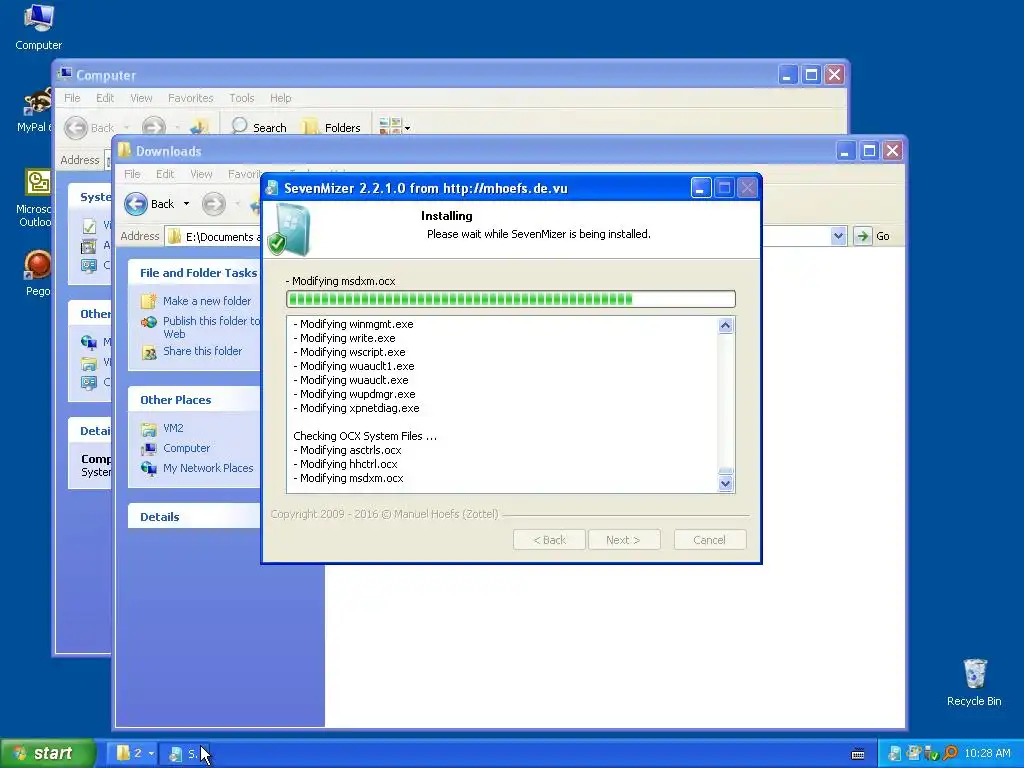This screenshot has height=768, width=1024.
Task: Click the VM2 folder icon
Action: click(x=149, y=429)
